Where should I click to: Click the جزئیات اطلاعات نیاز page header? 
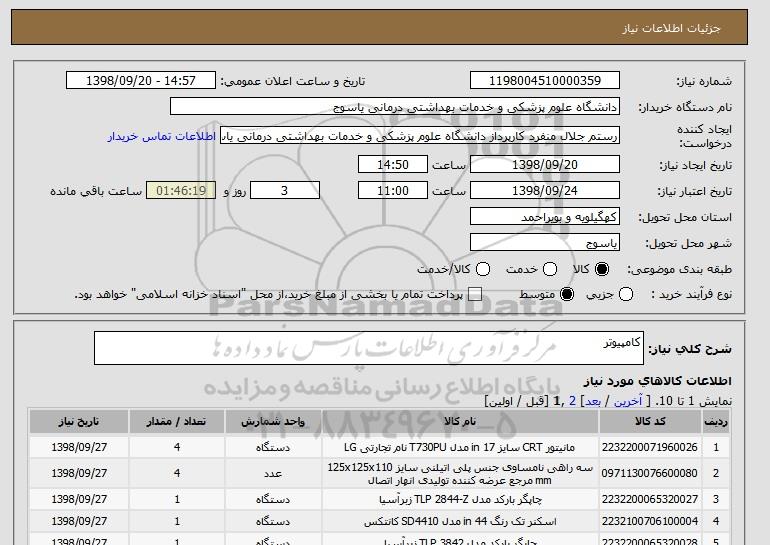[x=671, y=28]
